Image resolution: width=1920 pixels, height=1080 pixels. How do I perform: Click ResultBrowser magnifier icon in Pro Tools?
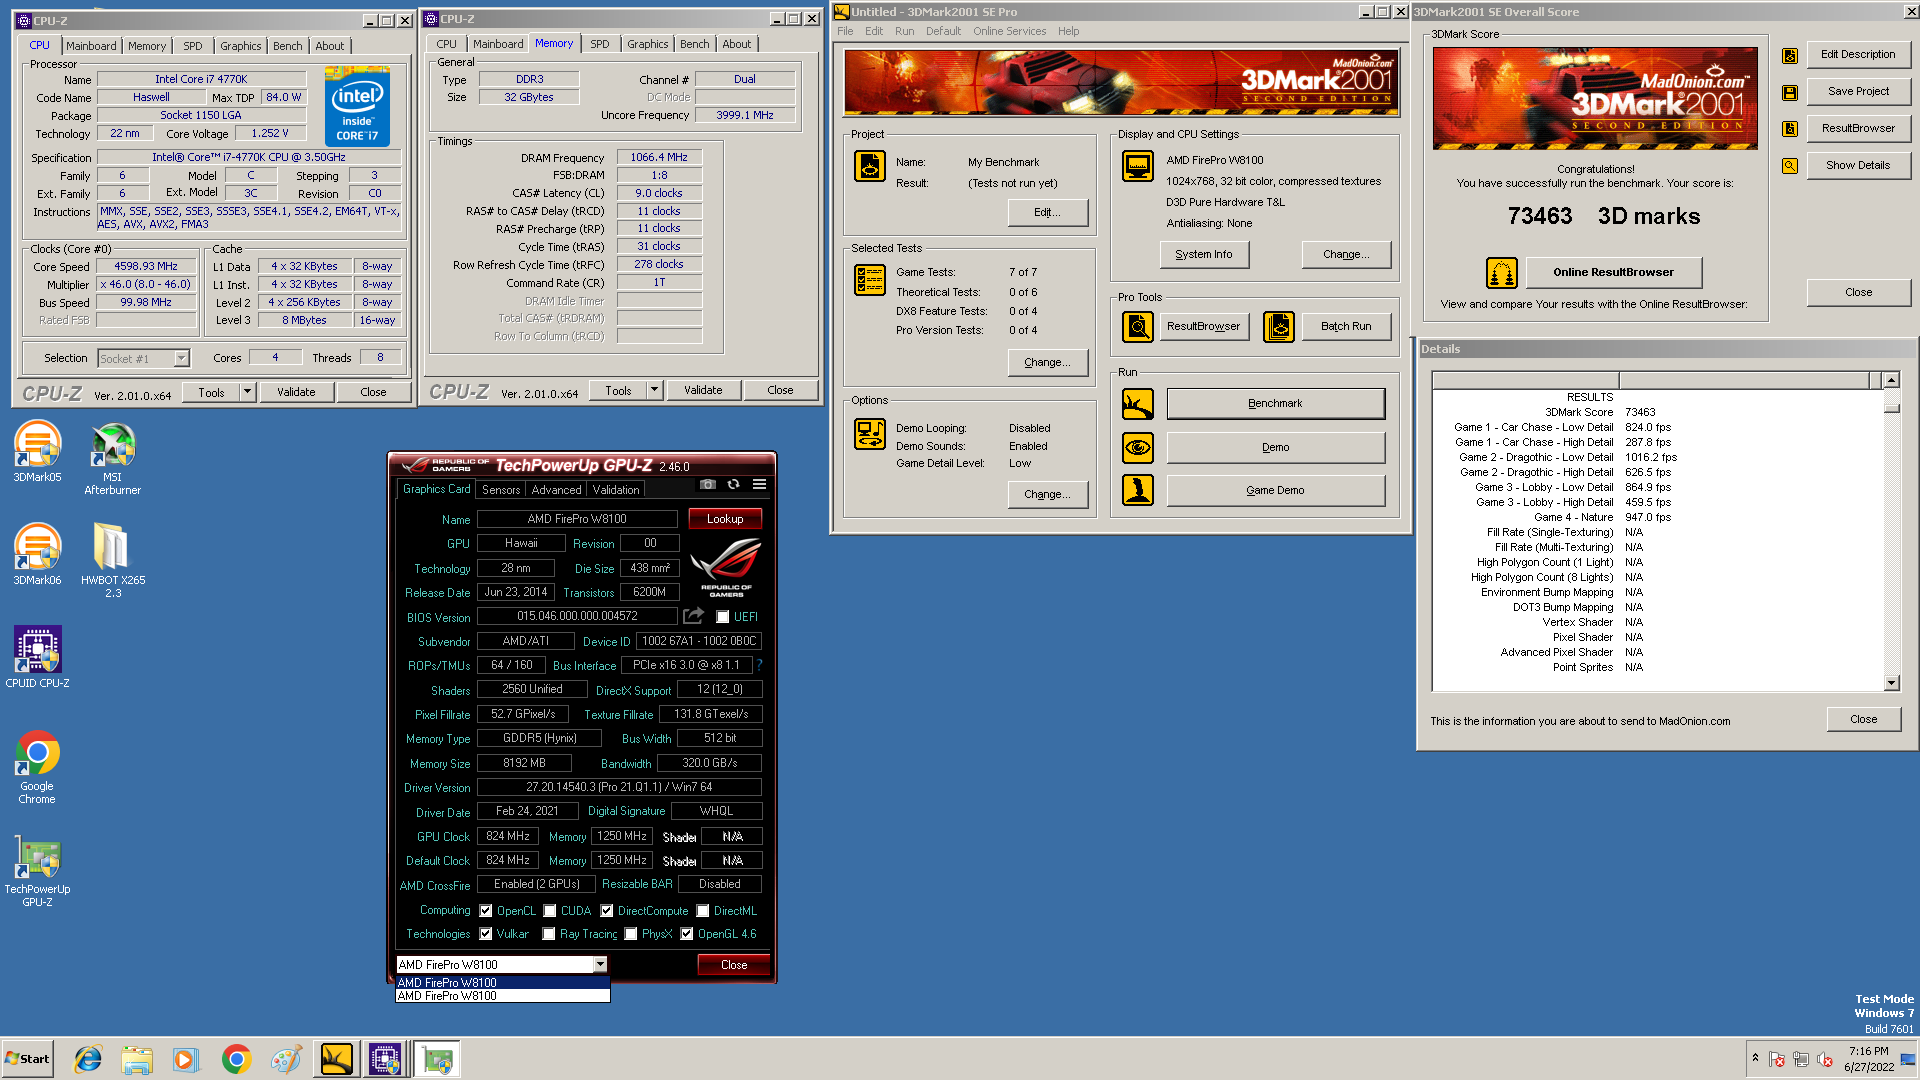(1137, 326)
